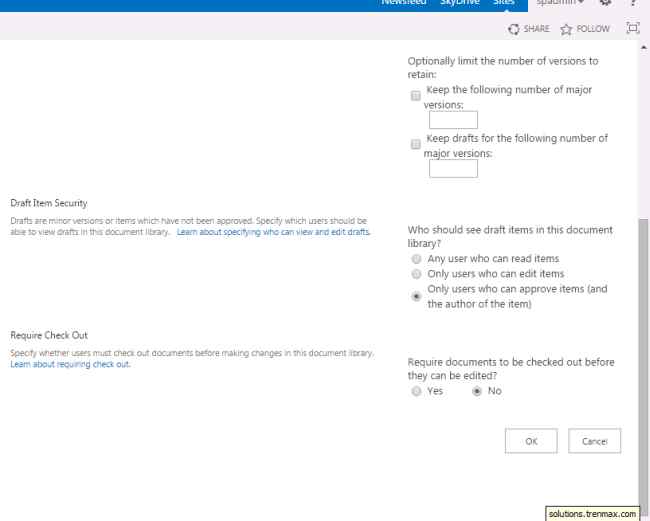Enable keep the following number of major versions
This screenshot has width=650, height=521.
(x=415, y=96)
